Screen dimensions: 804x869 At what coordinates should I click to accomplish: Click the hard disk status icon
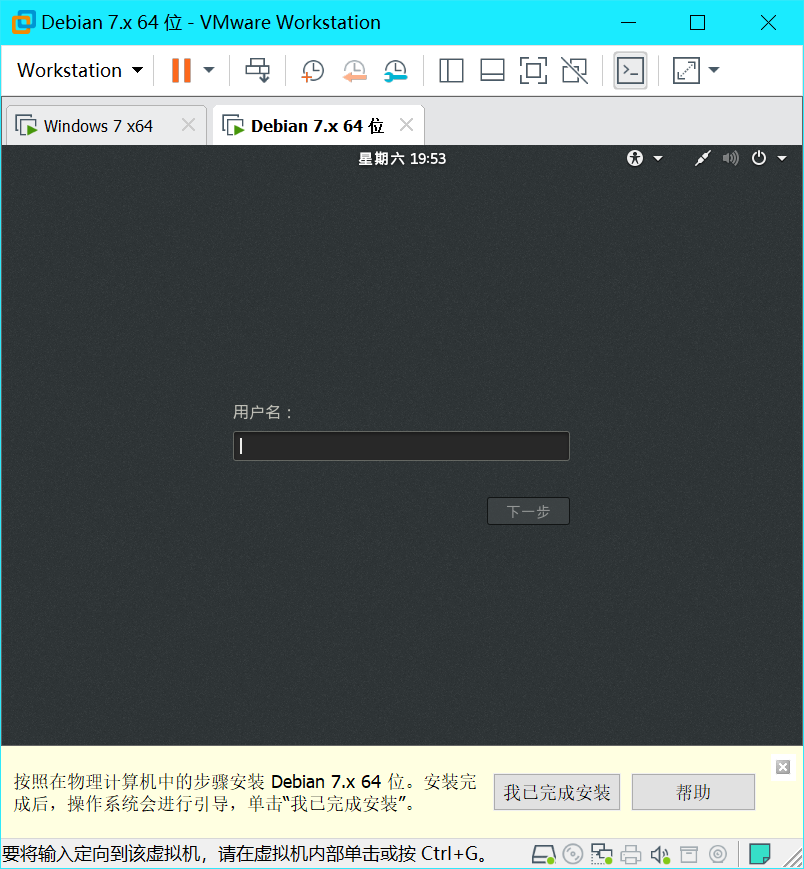click(544, 854)
